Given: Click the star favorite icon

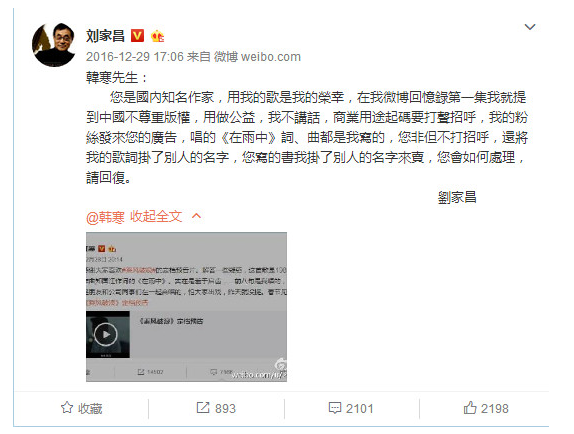Looking at the screenshot, I should (67, 408).
